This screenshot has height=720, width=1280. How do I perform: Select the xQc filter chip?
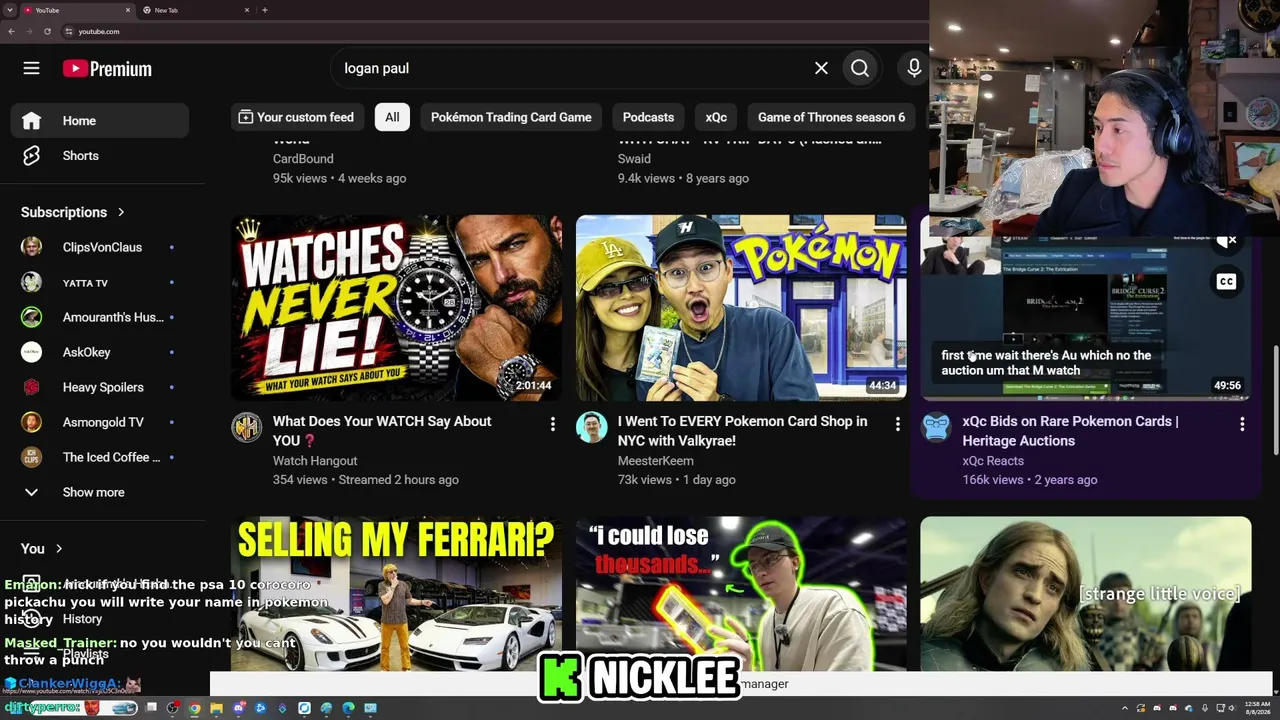(x=716, y=117)
